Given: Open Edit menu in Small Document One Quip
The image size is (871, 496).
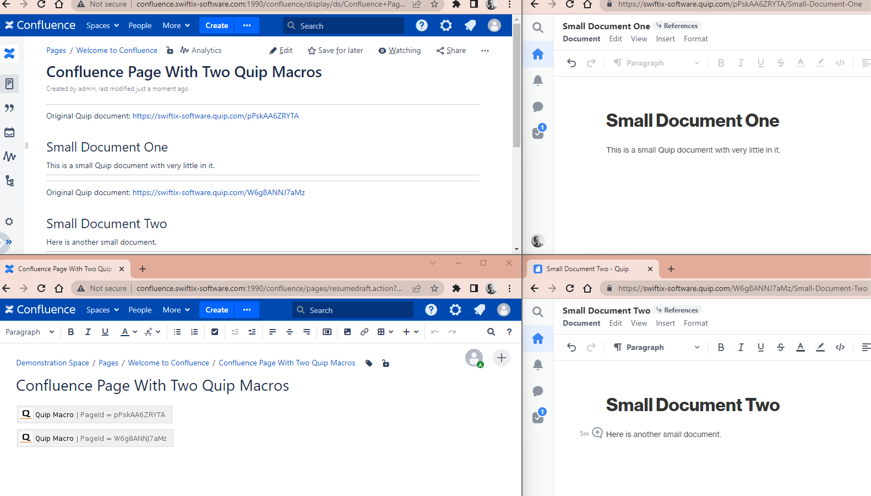Looking at the screenshot, I should pyautogui.click(x=615, y=39).
